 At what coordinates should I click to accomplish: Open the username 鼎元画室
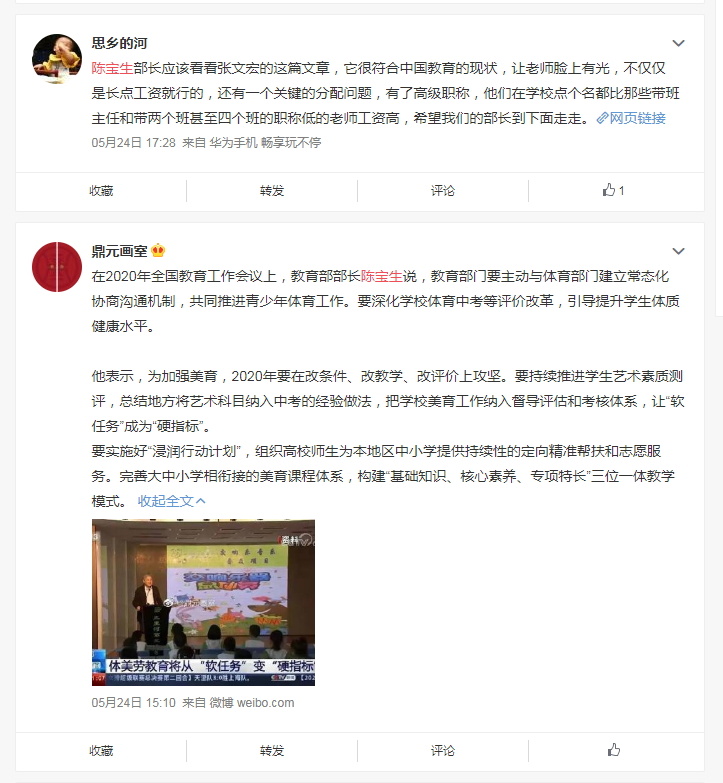[x=119, y=251]
